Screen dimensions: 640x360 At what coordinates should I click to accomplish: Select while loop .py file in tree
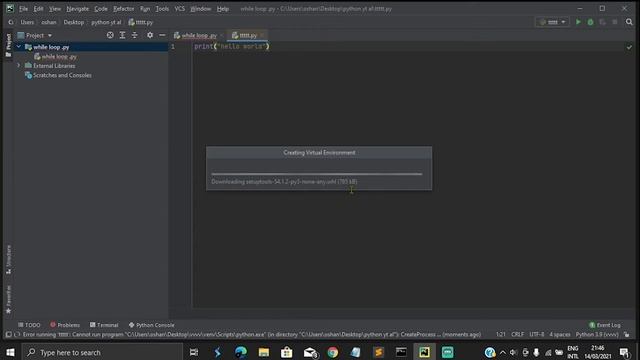55,56
